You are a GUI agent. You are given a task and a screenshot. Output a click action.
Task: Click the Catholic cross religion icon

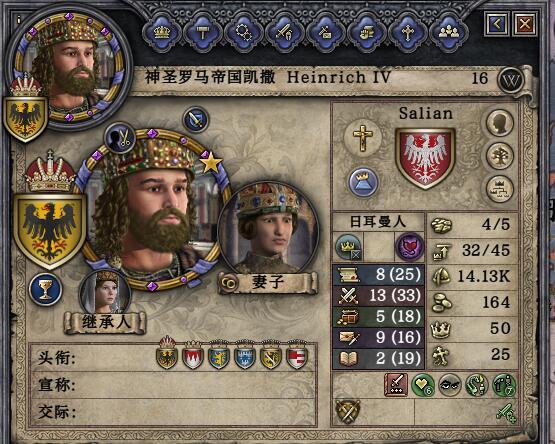coord(362,138)
